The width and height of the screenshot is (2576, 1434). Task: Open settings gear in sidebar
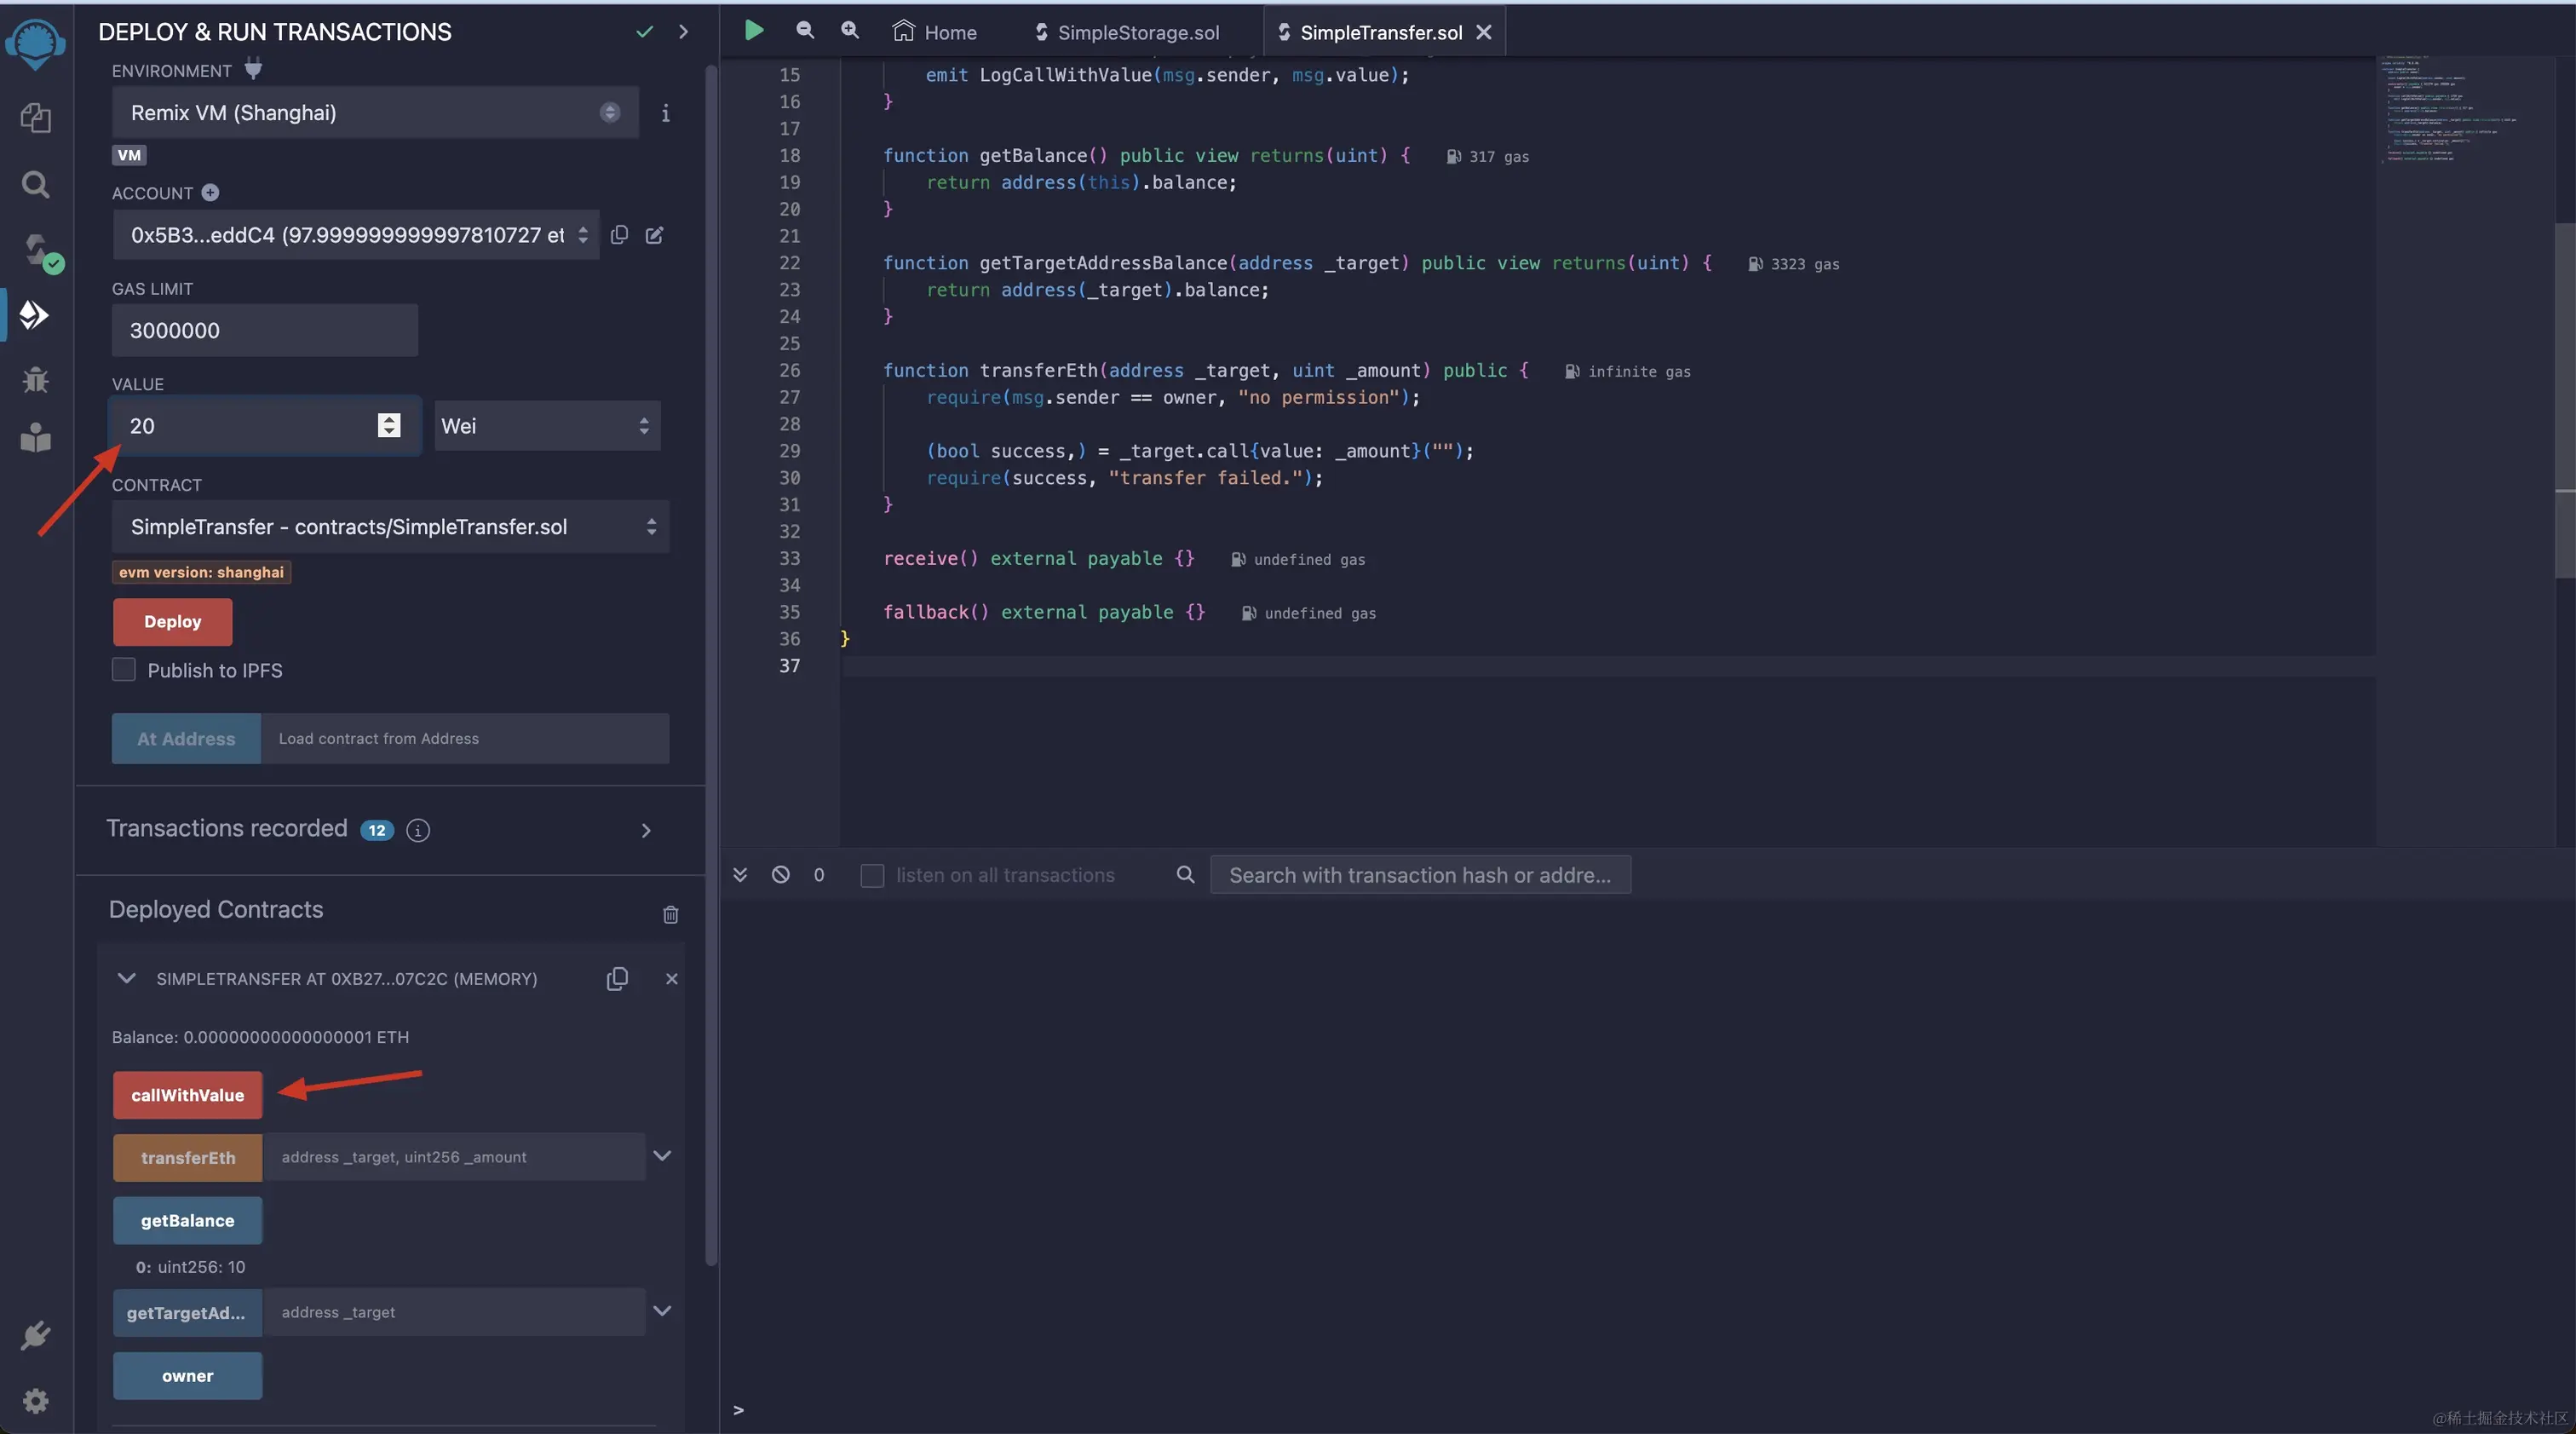pyautogui.click(x=35, y=1400)
